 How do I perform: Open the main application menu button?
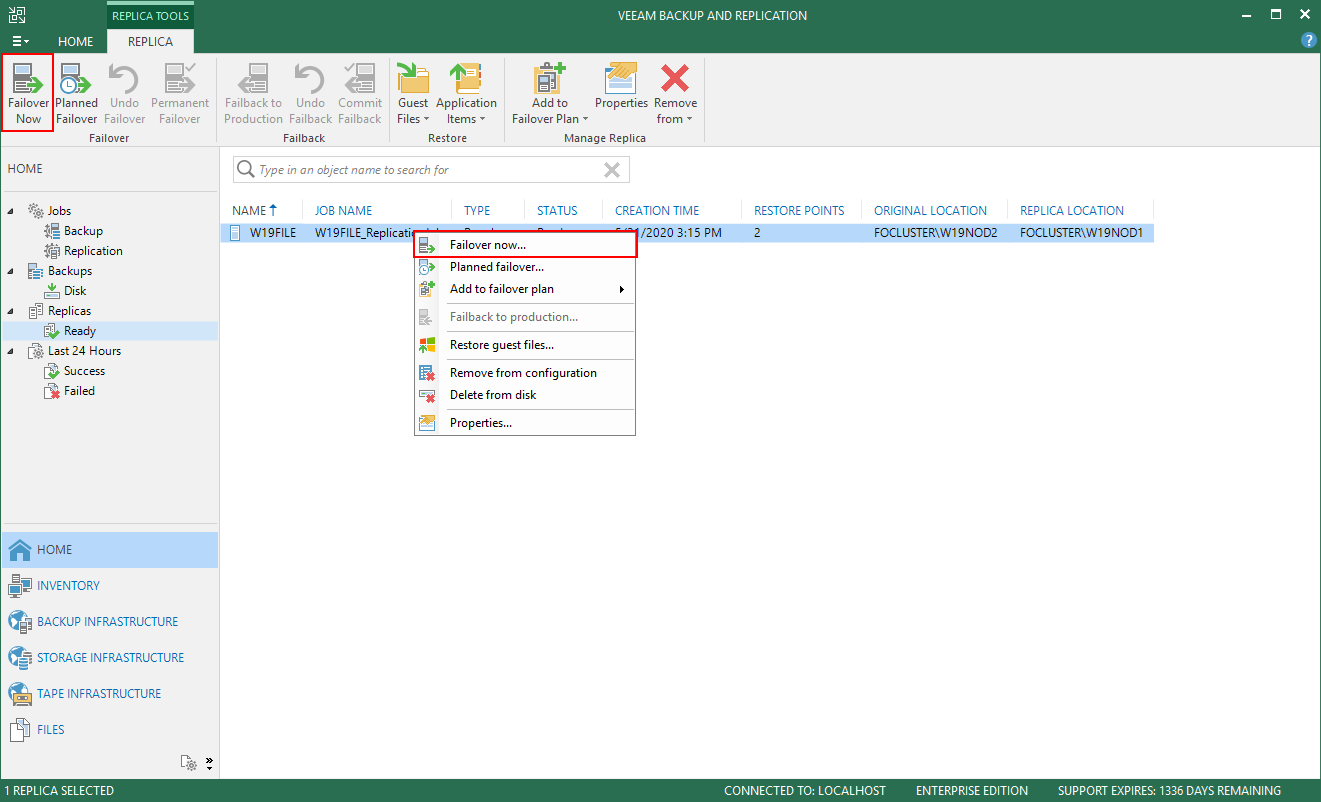pos(20,41)
